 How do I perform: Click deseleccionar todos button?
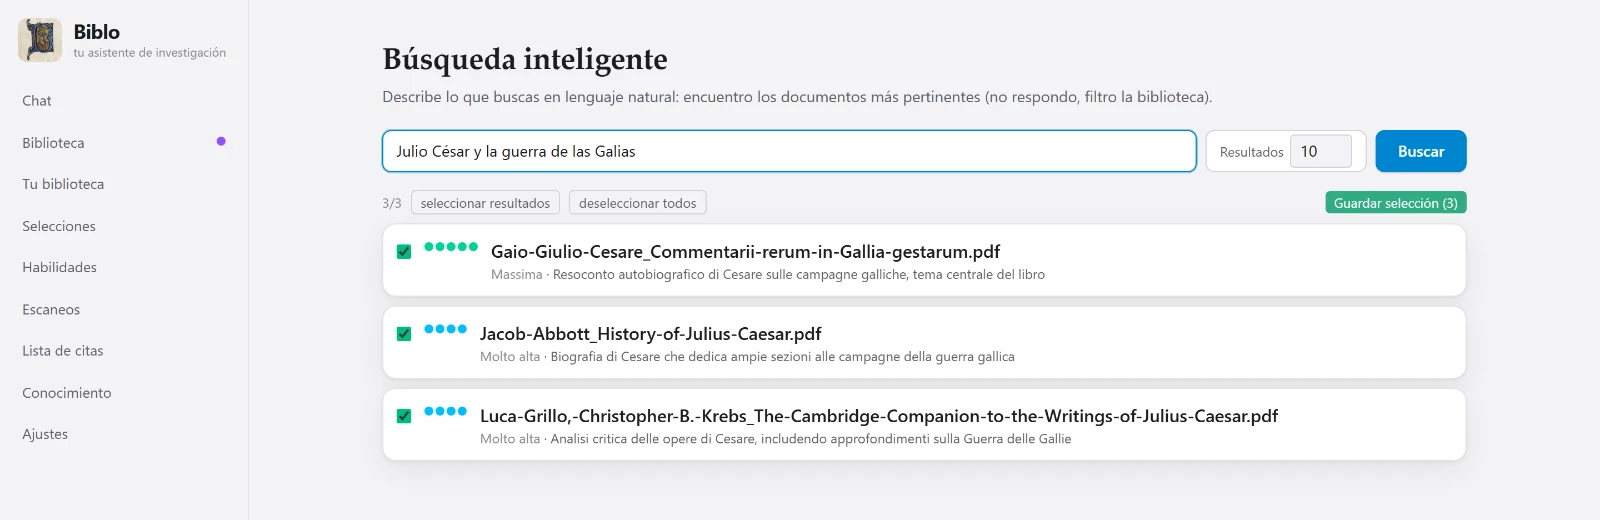[637, 203]
